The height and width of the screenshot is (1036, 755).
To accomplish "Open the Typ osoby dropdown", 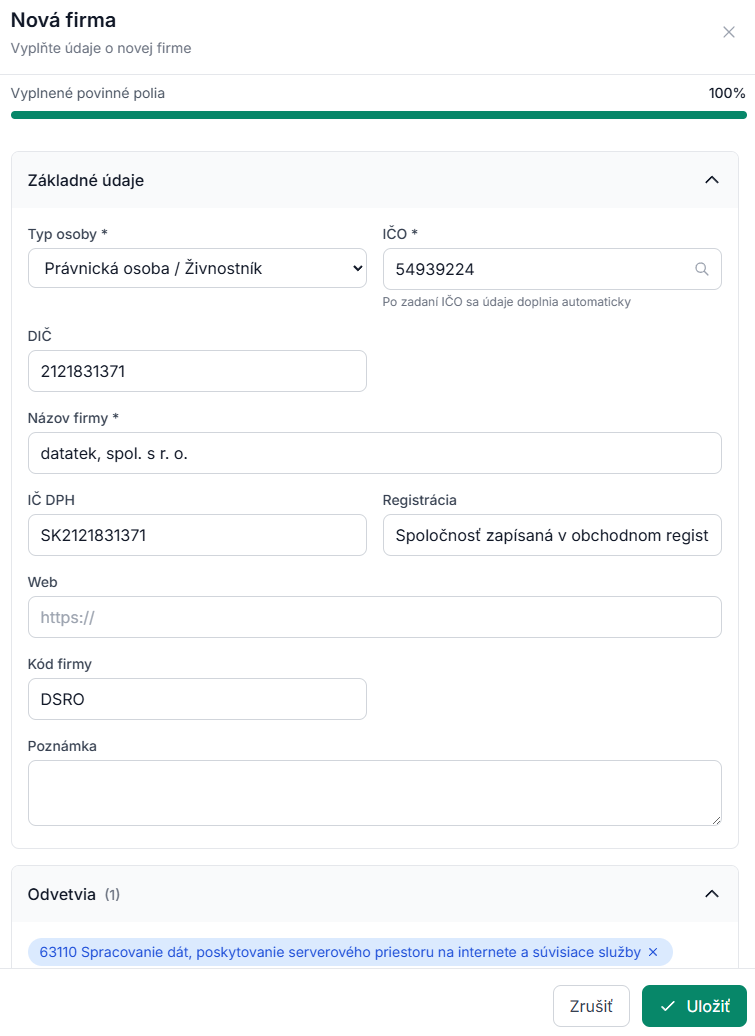I will pos(197,268).
